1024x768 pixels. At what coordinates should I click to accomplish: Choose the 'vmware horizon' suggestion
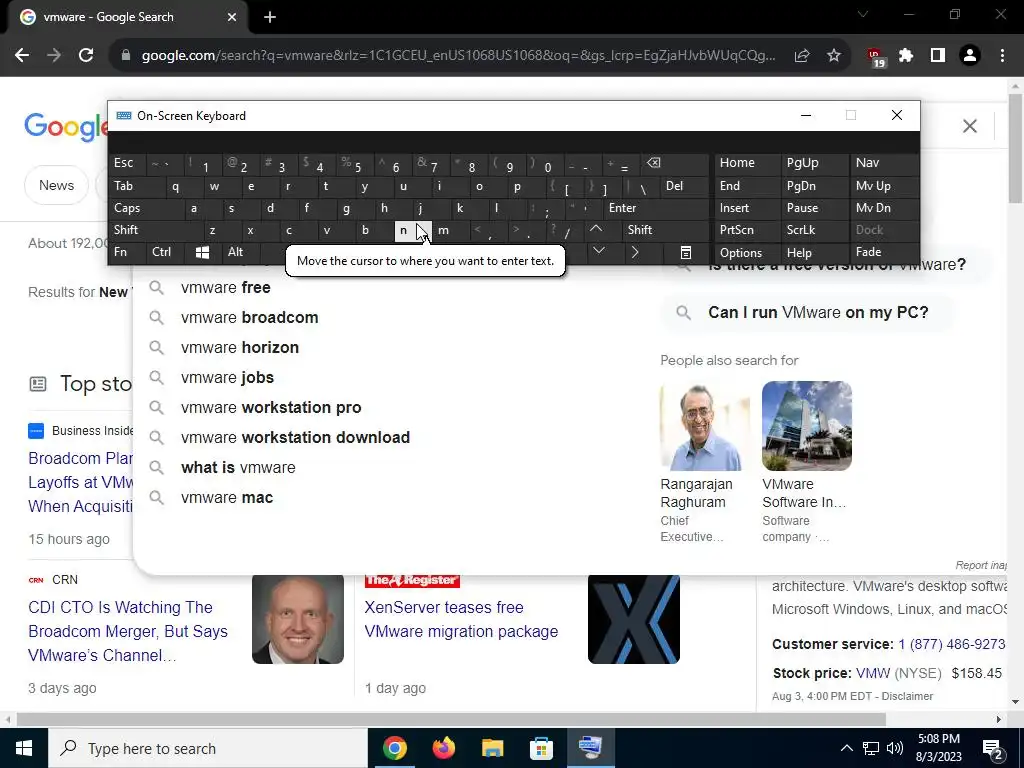tap(240, 347)
